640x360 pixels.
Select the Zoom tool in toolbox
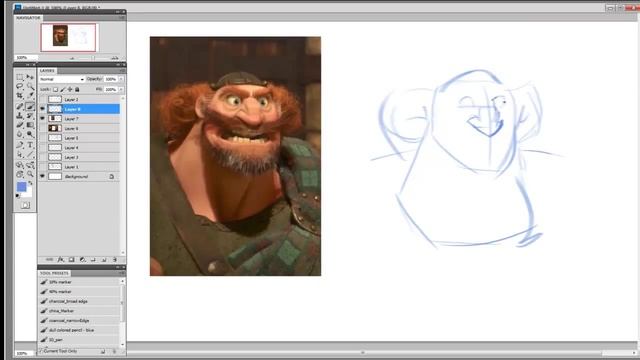30,174
